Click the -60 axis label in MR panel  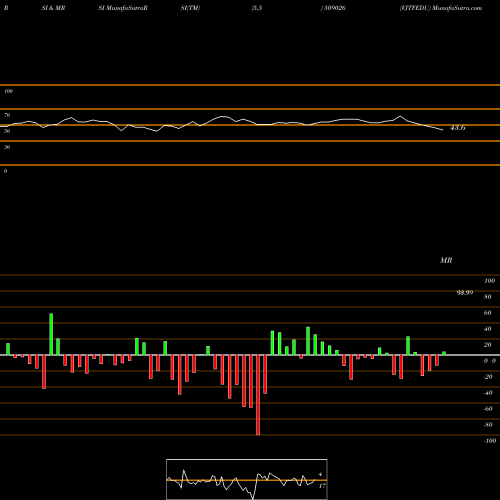click(488, 409)
